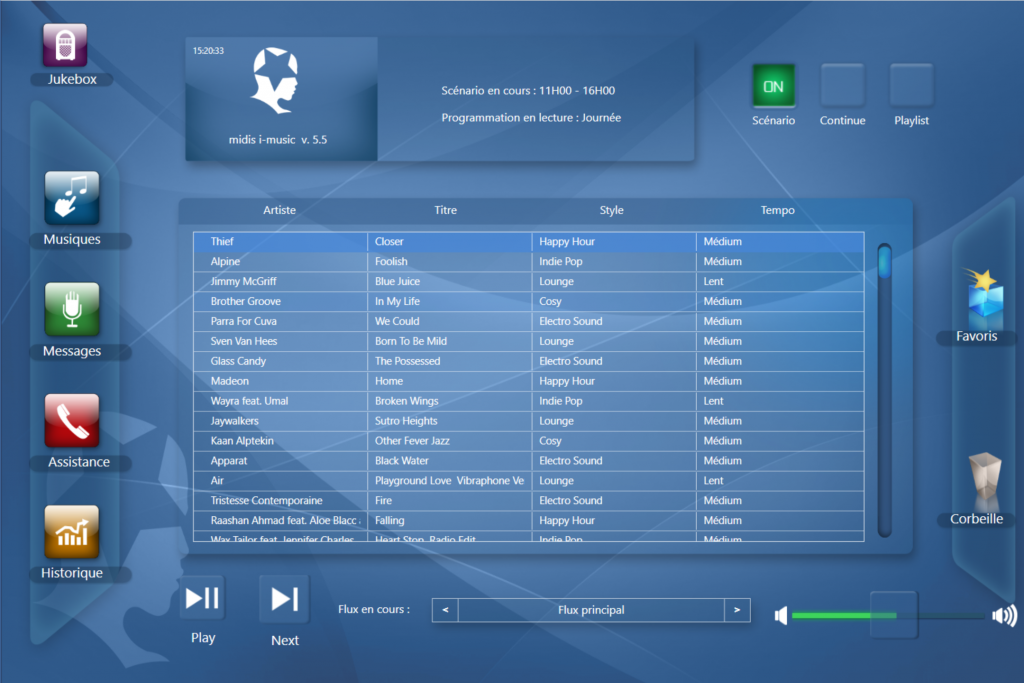The width and height of the screenshot is (1024, 683).
Task: Sort by the Artiste column header
Action: (x=280, y=210)
